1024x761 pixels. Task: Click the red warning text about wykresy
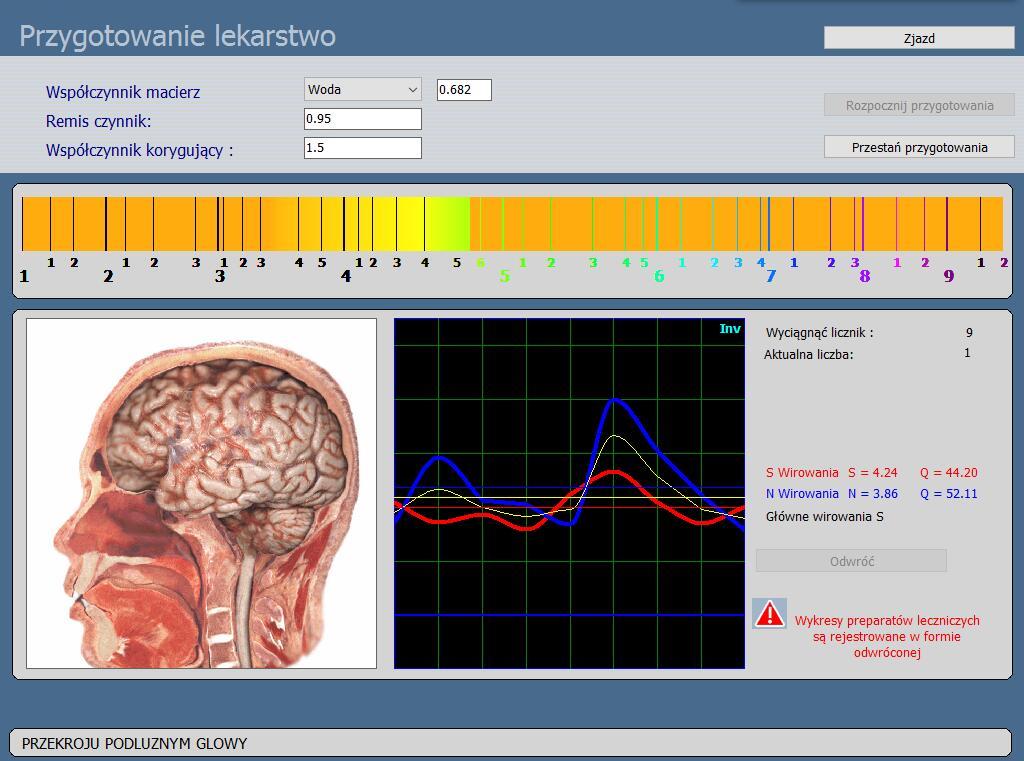click(x=887, y=636)
